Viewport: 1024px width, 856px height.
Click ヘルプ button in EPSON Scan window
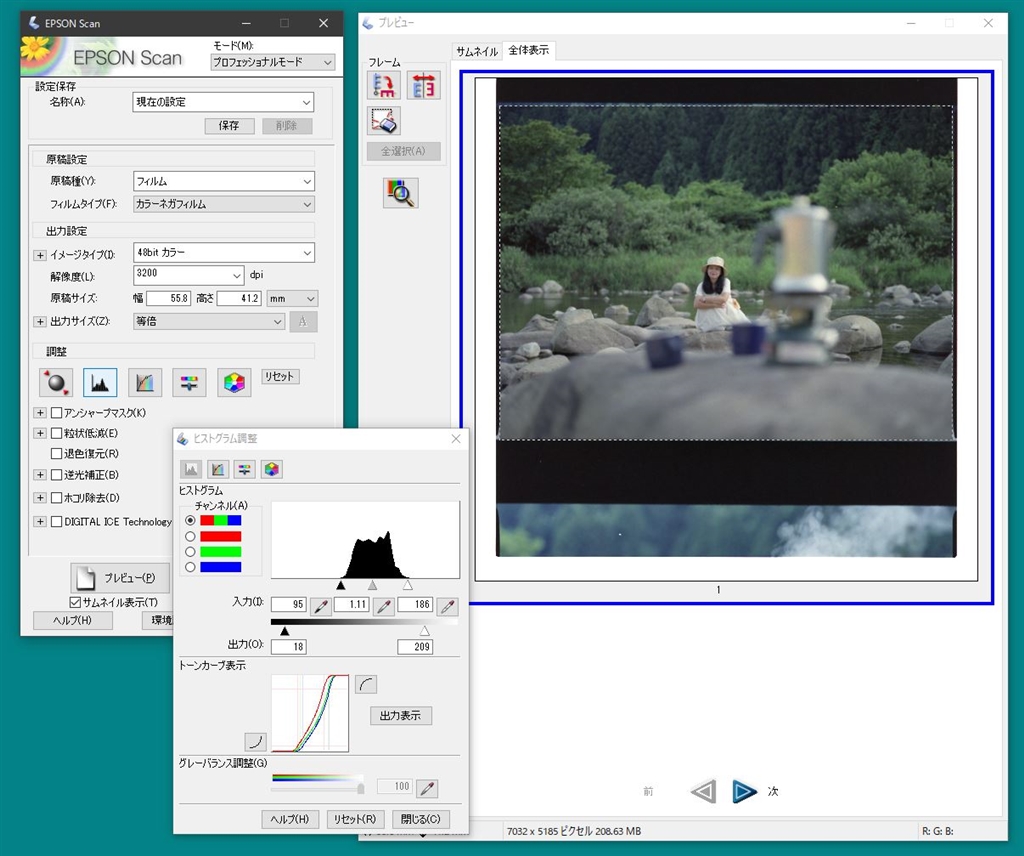[x=72, y=620]
